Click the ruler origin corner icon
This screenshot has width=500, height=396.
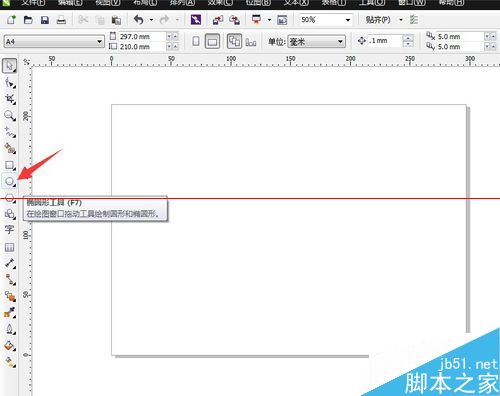tap(26, 62)
